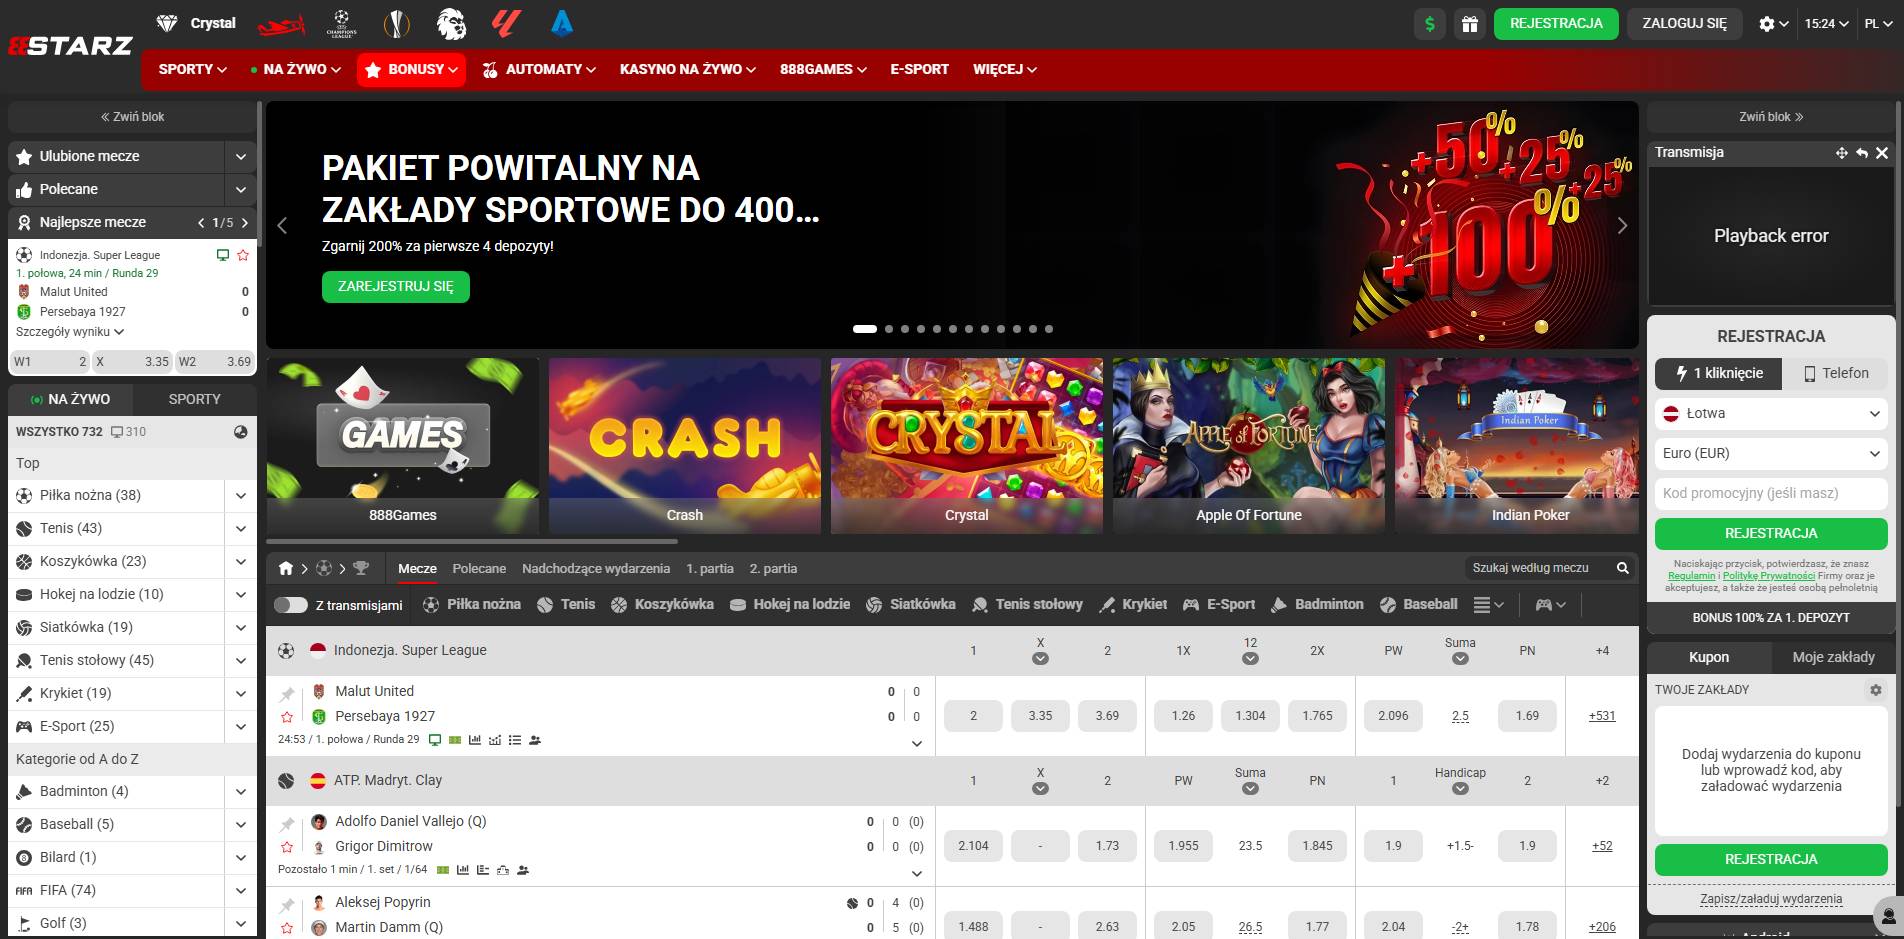Click the ZALOGUJ SIĘ button
The width and height of the screenshot is (1904, 939).
tap(1685, 24)
